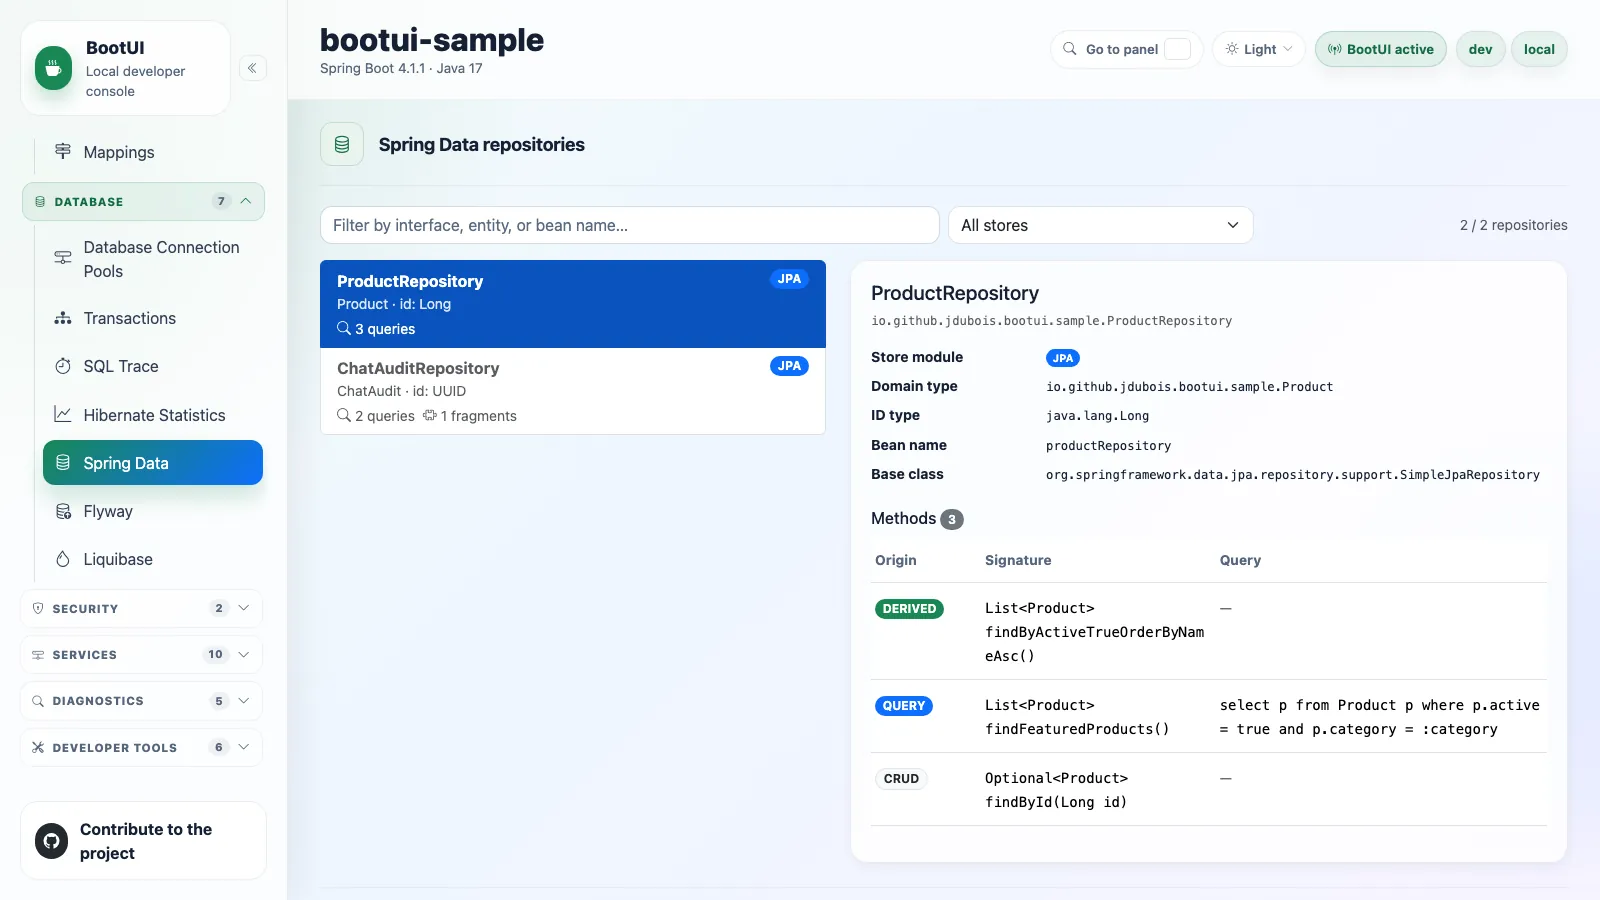Open the Light theme dropdown
Screen dimensions: 1600x900
pos(1259,49)
